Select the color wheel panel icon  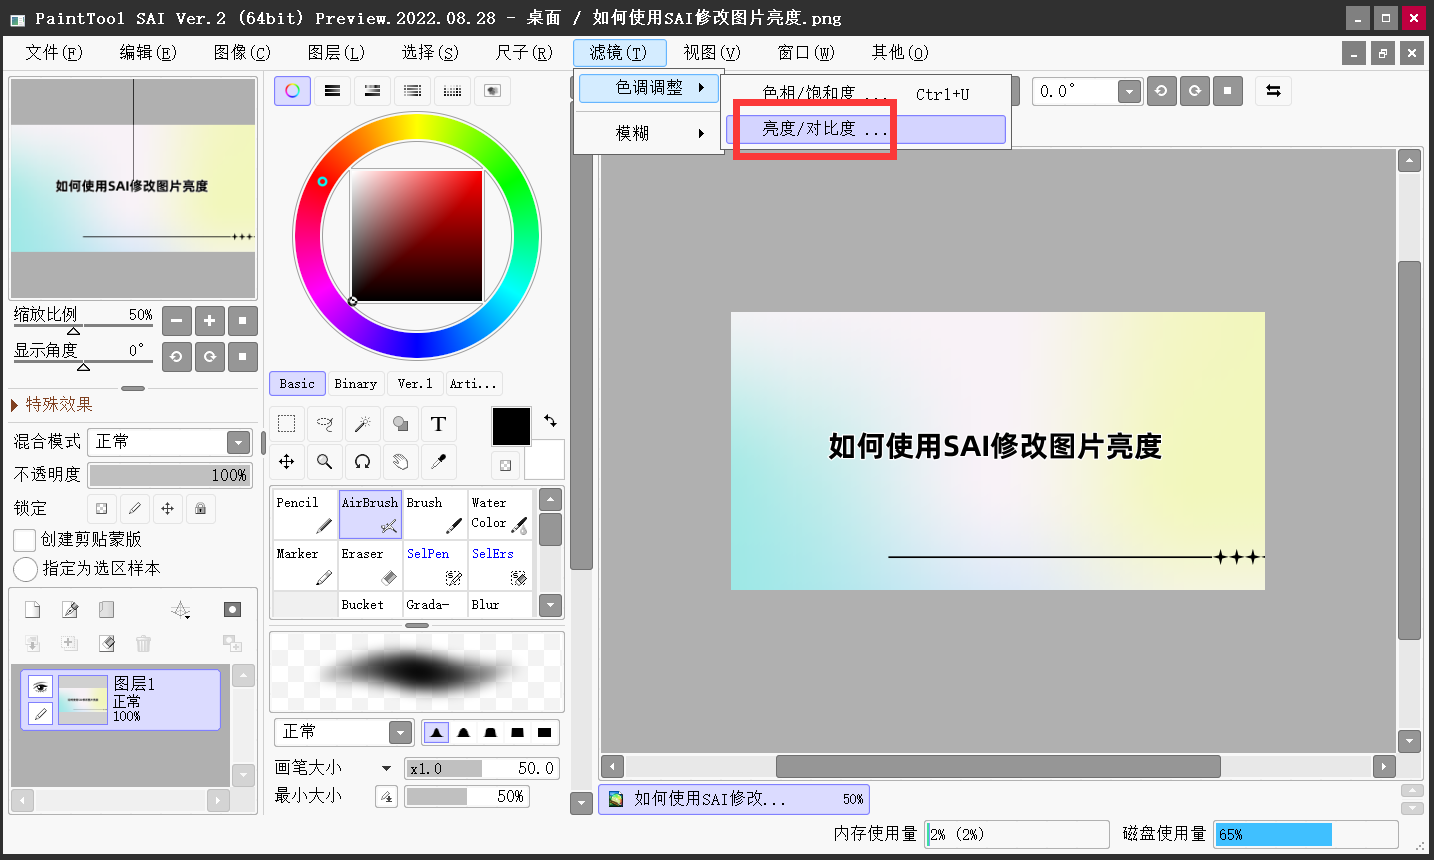pos(292,91)
